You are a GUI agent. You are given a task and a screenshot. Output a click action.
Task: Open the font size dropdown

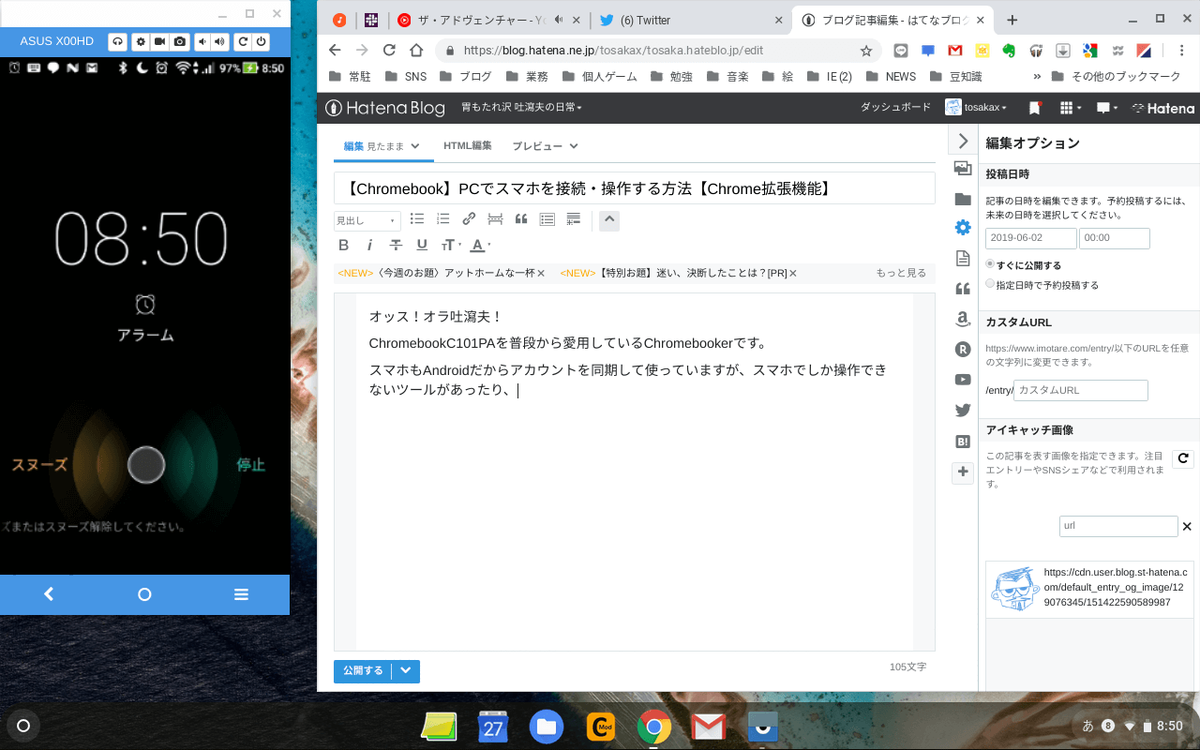pyautogui.click(x=451, y=245)
